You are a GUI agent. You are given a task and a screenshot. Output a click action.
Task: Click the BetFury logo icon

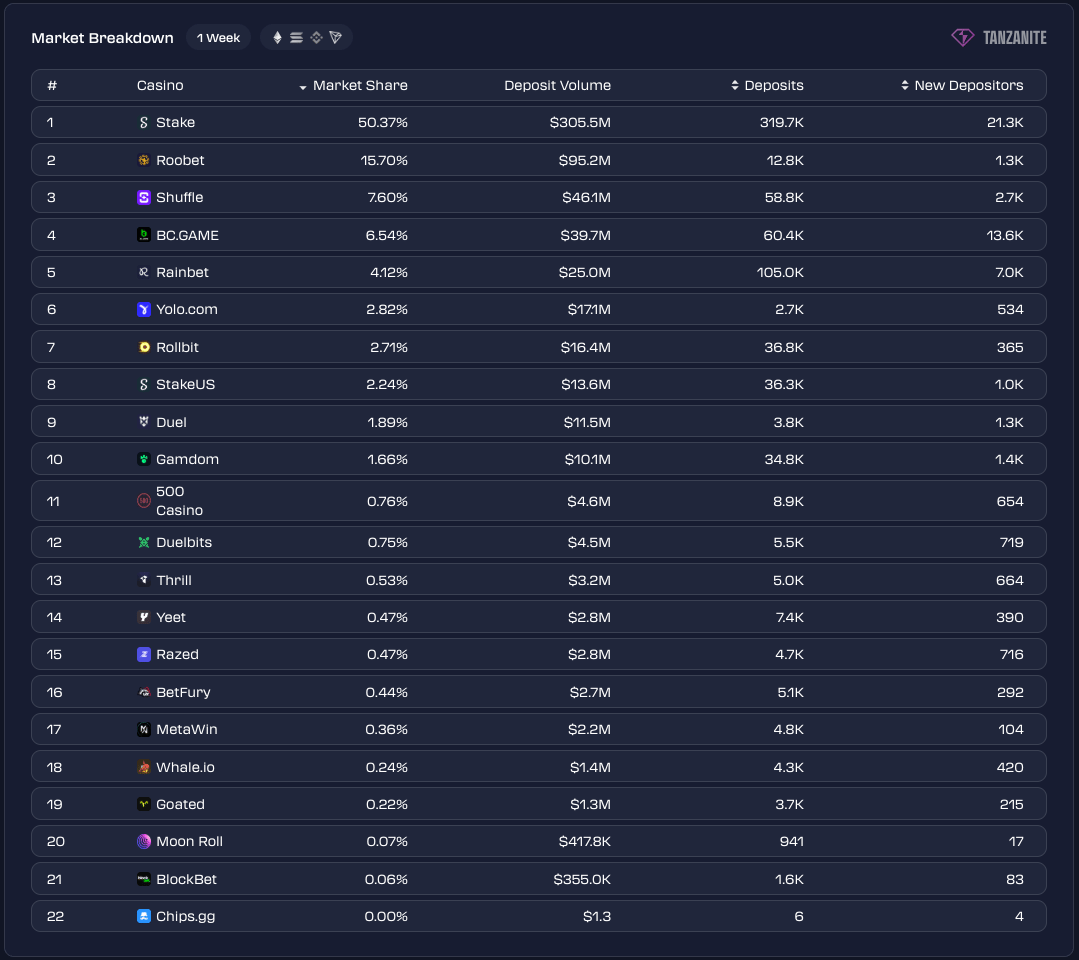[x=144, y=692]
